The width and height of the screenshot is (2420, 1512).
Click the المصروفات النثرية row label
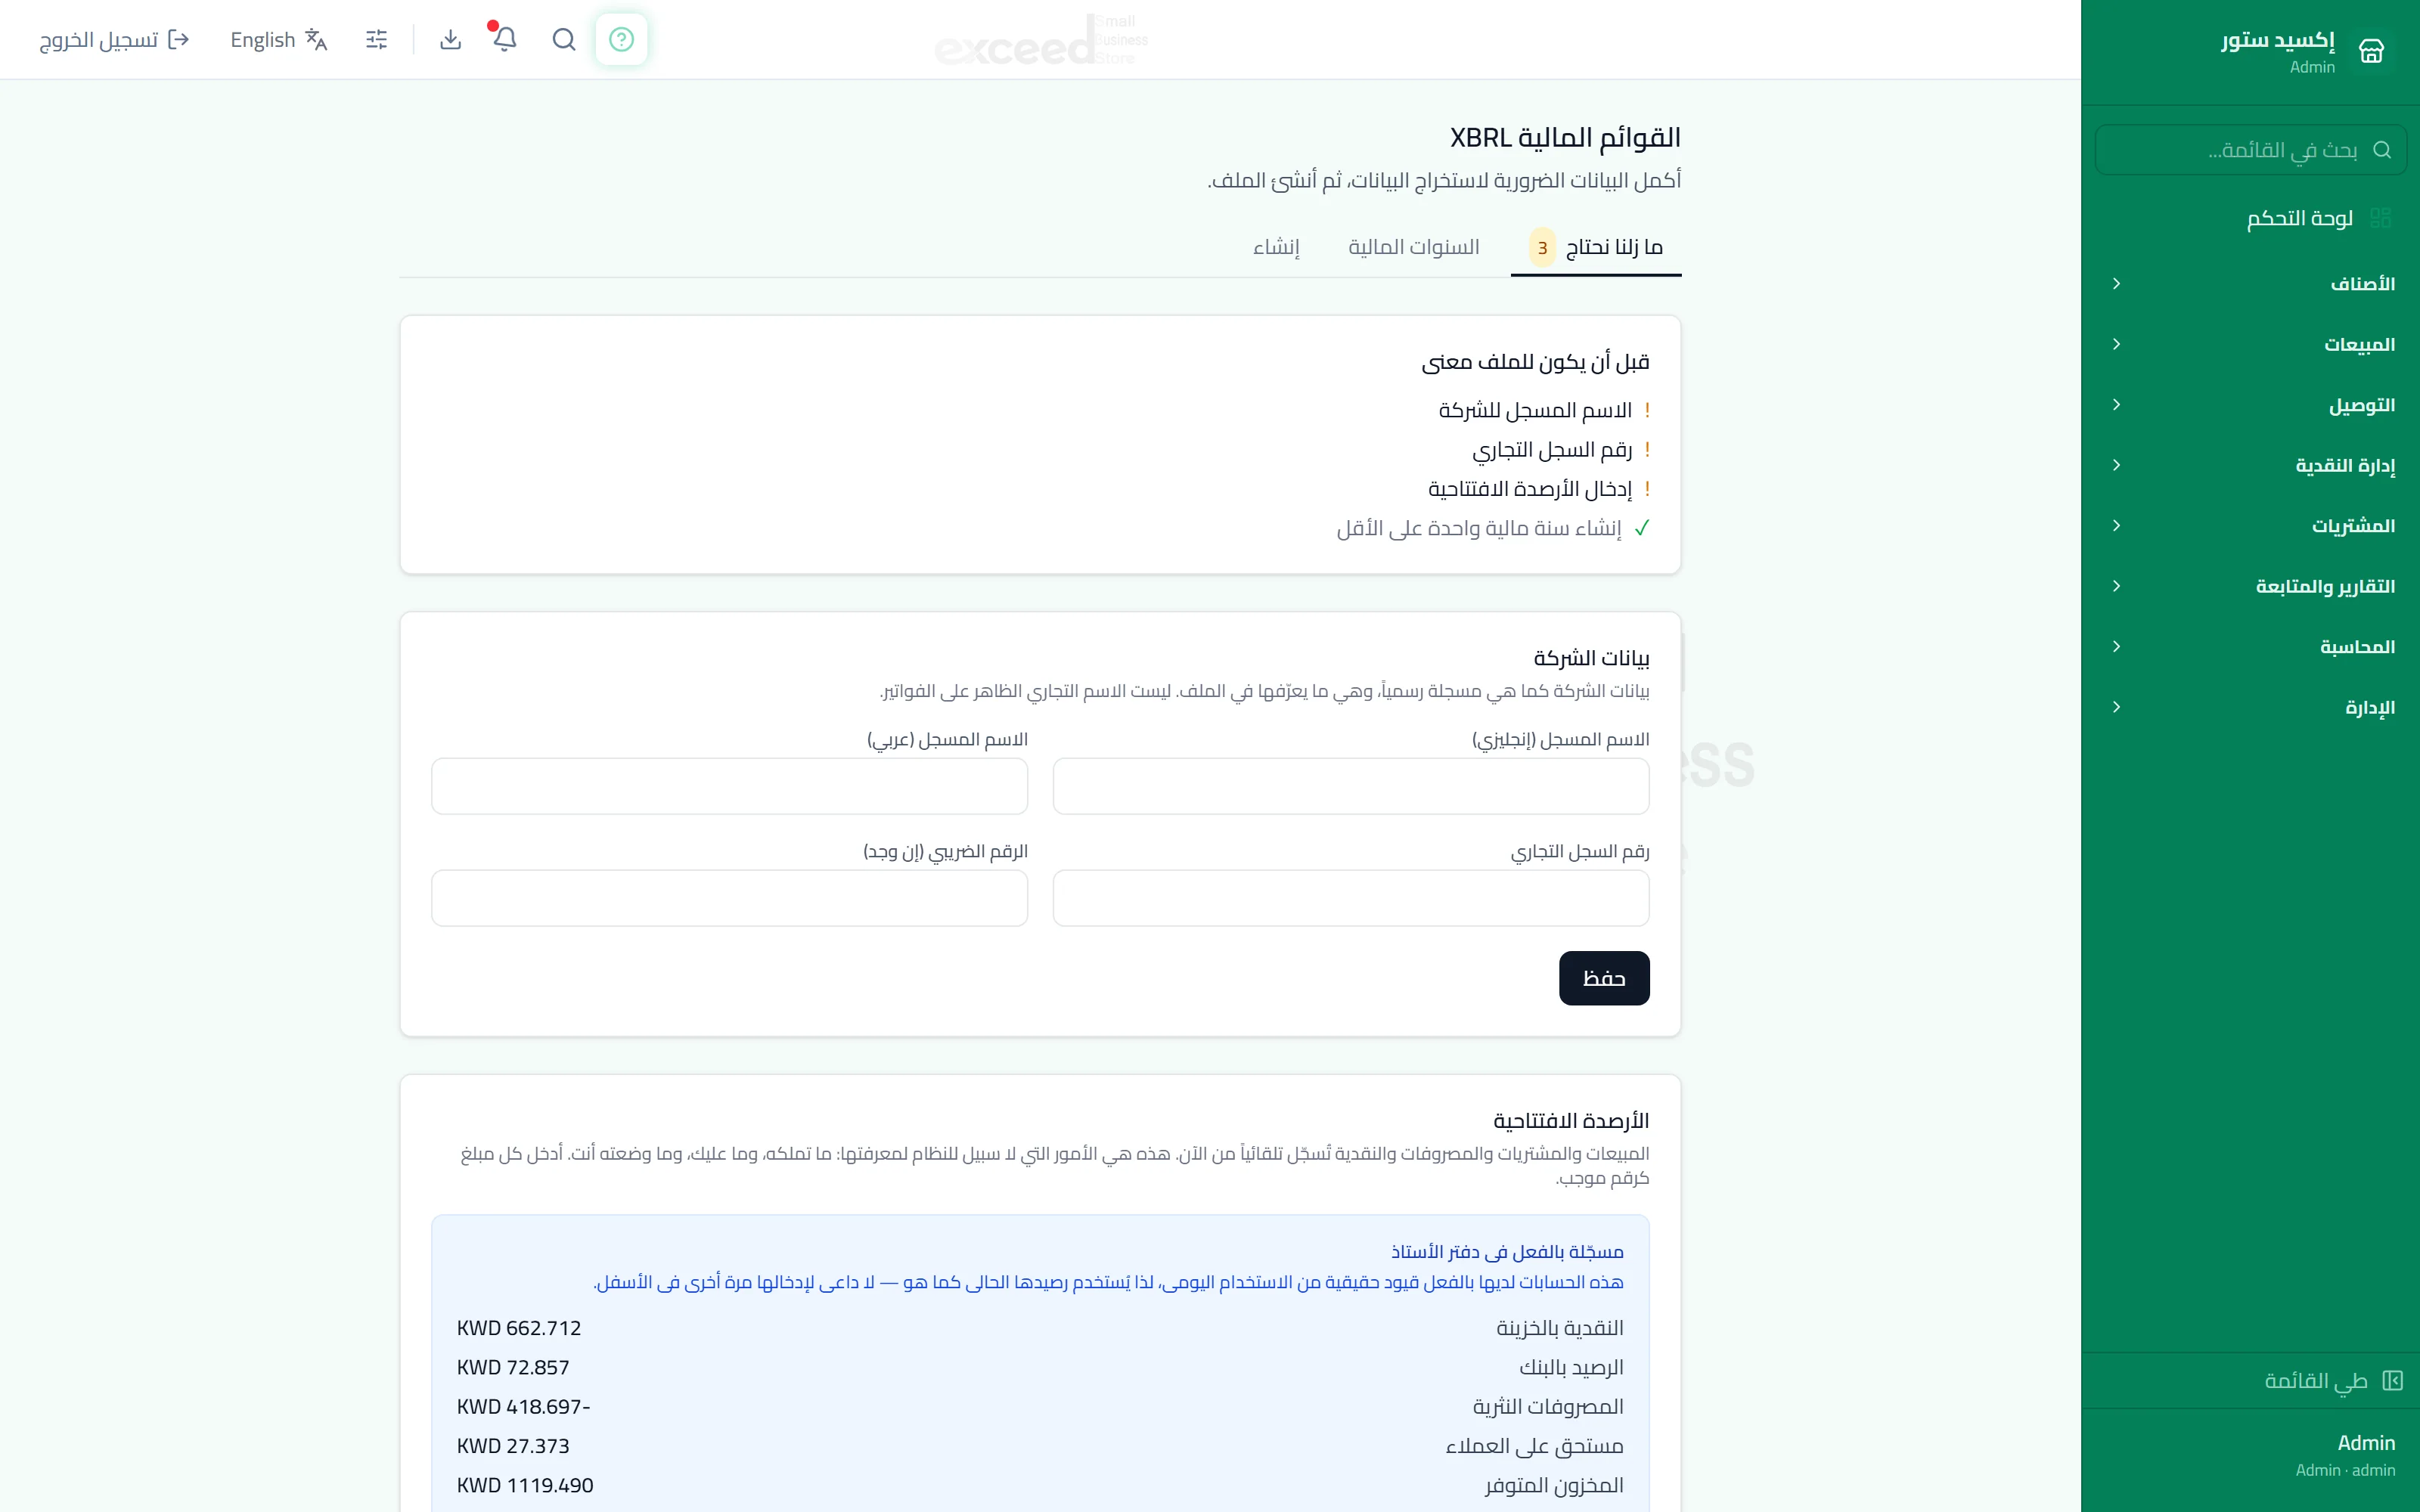click(x=1548, y=1406)
